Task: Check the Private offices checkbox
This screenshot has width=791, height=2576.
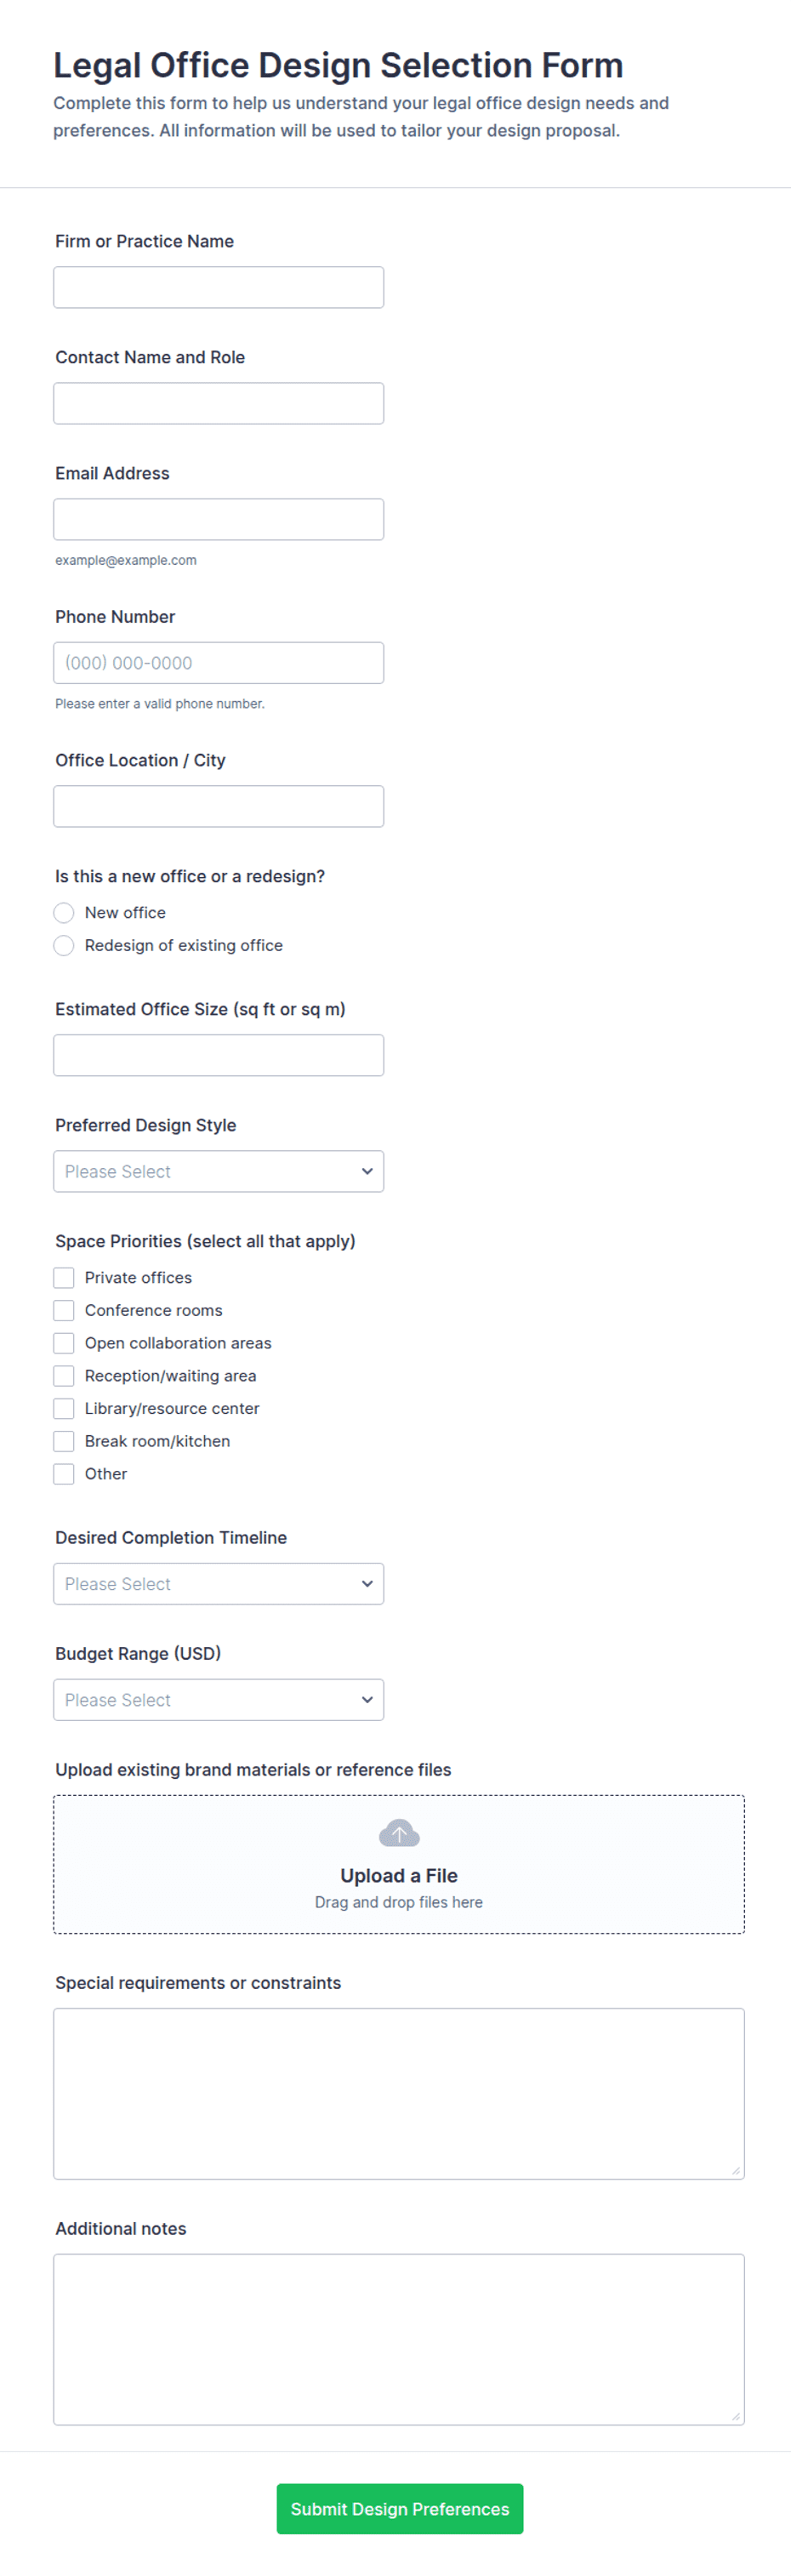Action: coord(64,1278)
